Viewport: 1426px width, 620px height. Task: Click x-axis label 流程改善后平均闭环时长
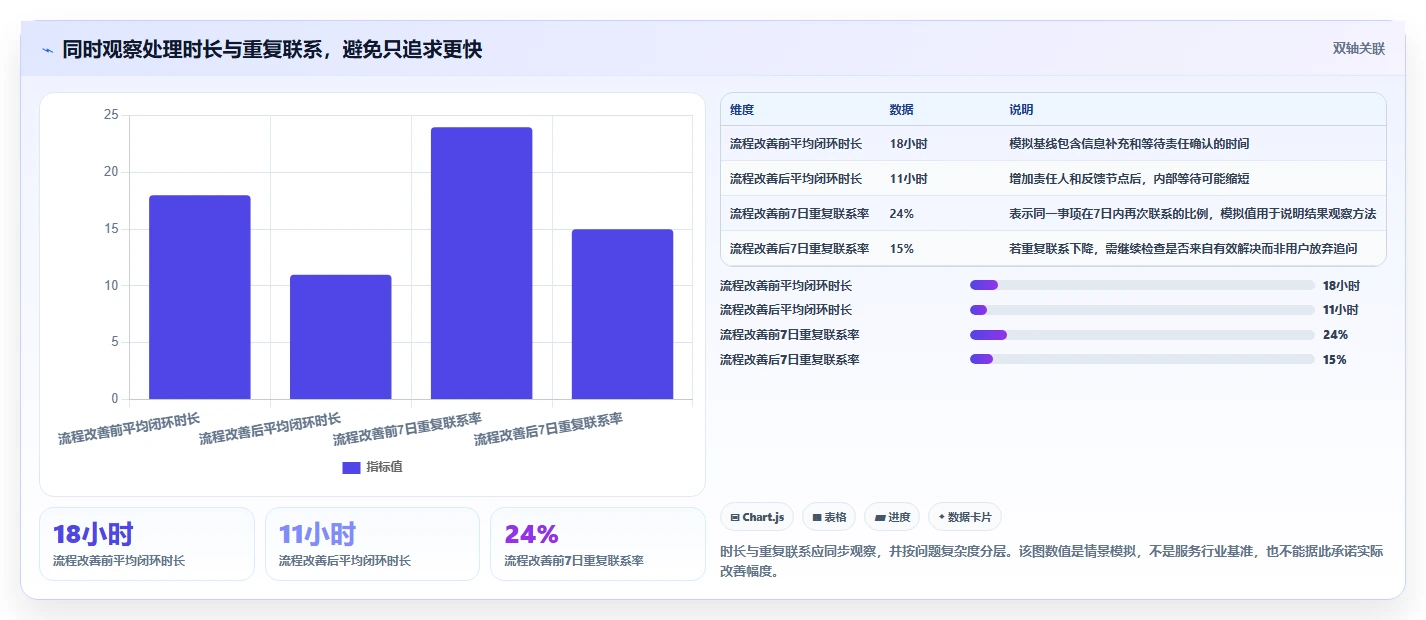[x=270, y=429]
